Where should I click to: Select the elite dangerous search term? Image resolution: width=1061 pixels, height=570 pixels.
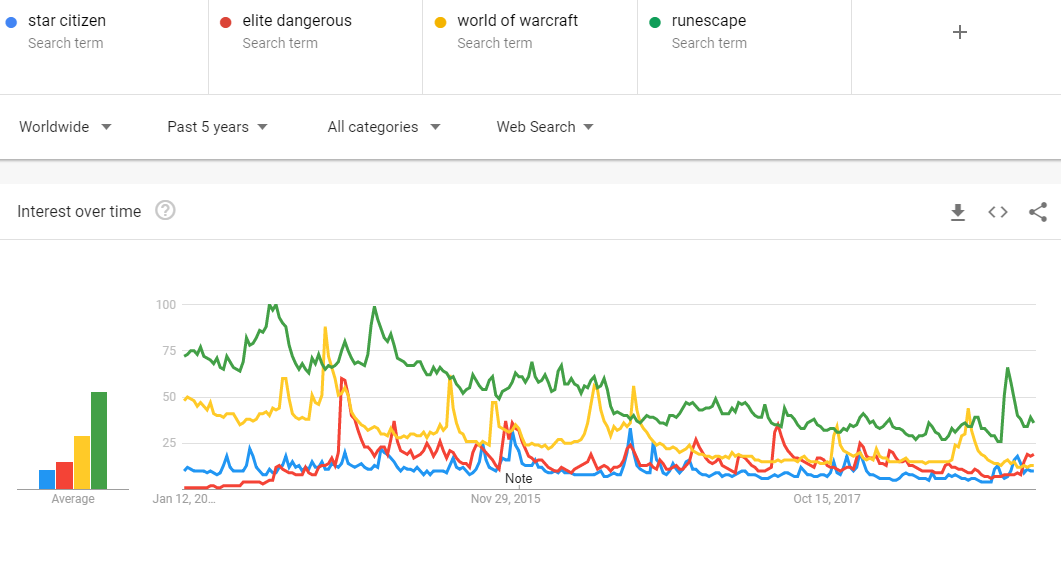[x=297, y=21]
